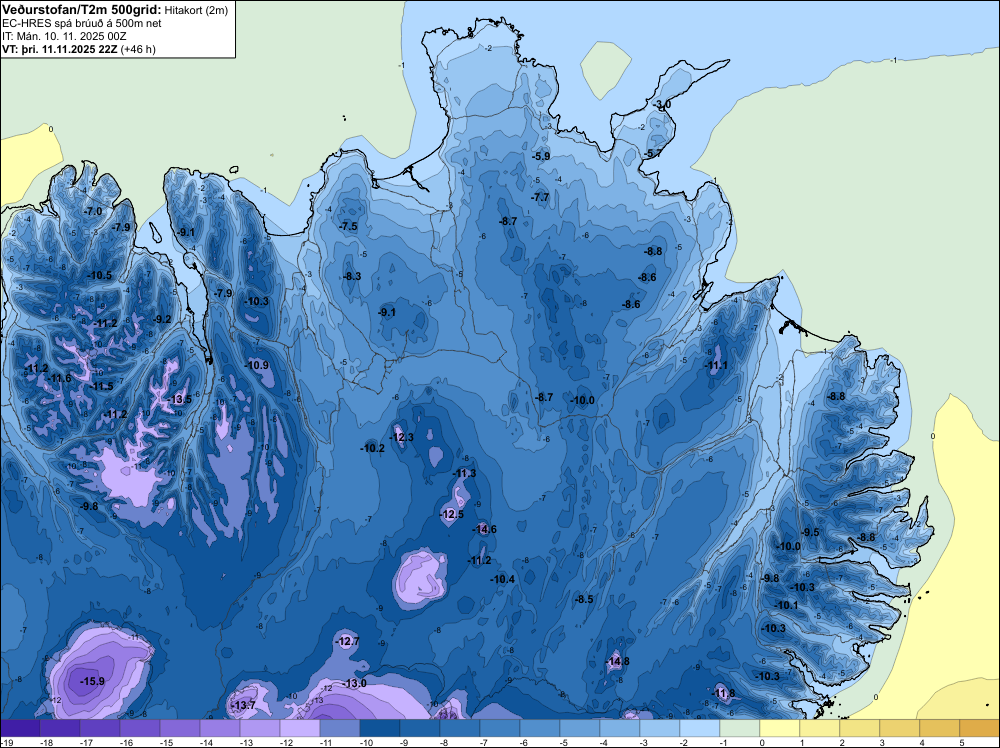Click the -10.4 temperature value

(x=503, y=579)
